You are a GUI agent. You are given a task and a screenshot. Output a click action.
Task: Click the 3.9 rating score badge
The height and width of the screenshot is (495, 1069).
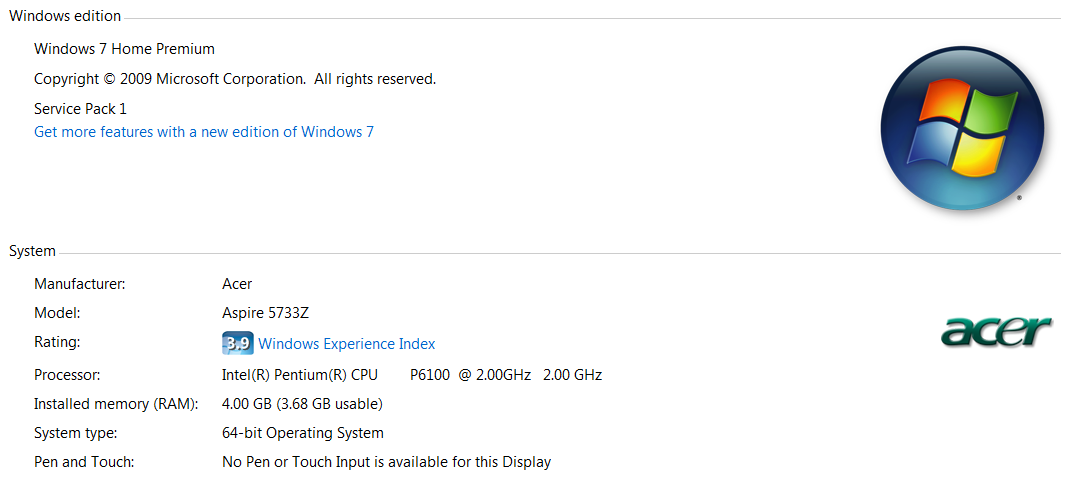point(237,343)
